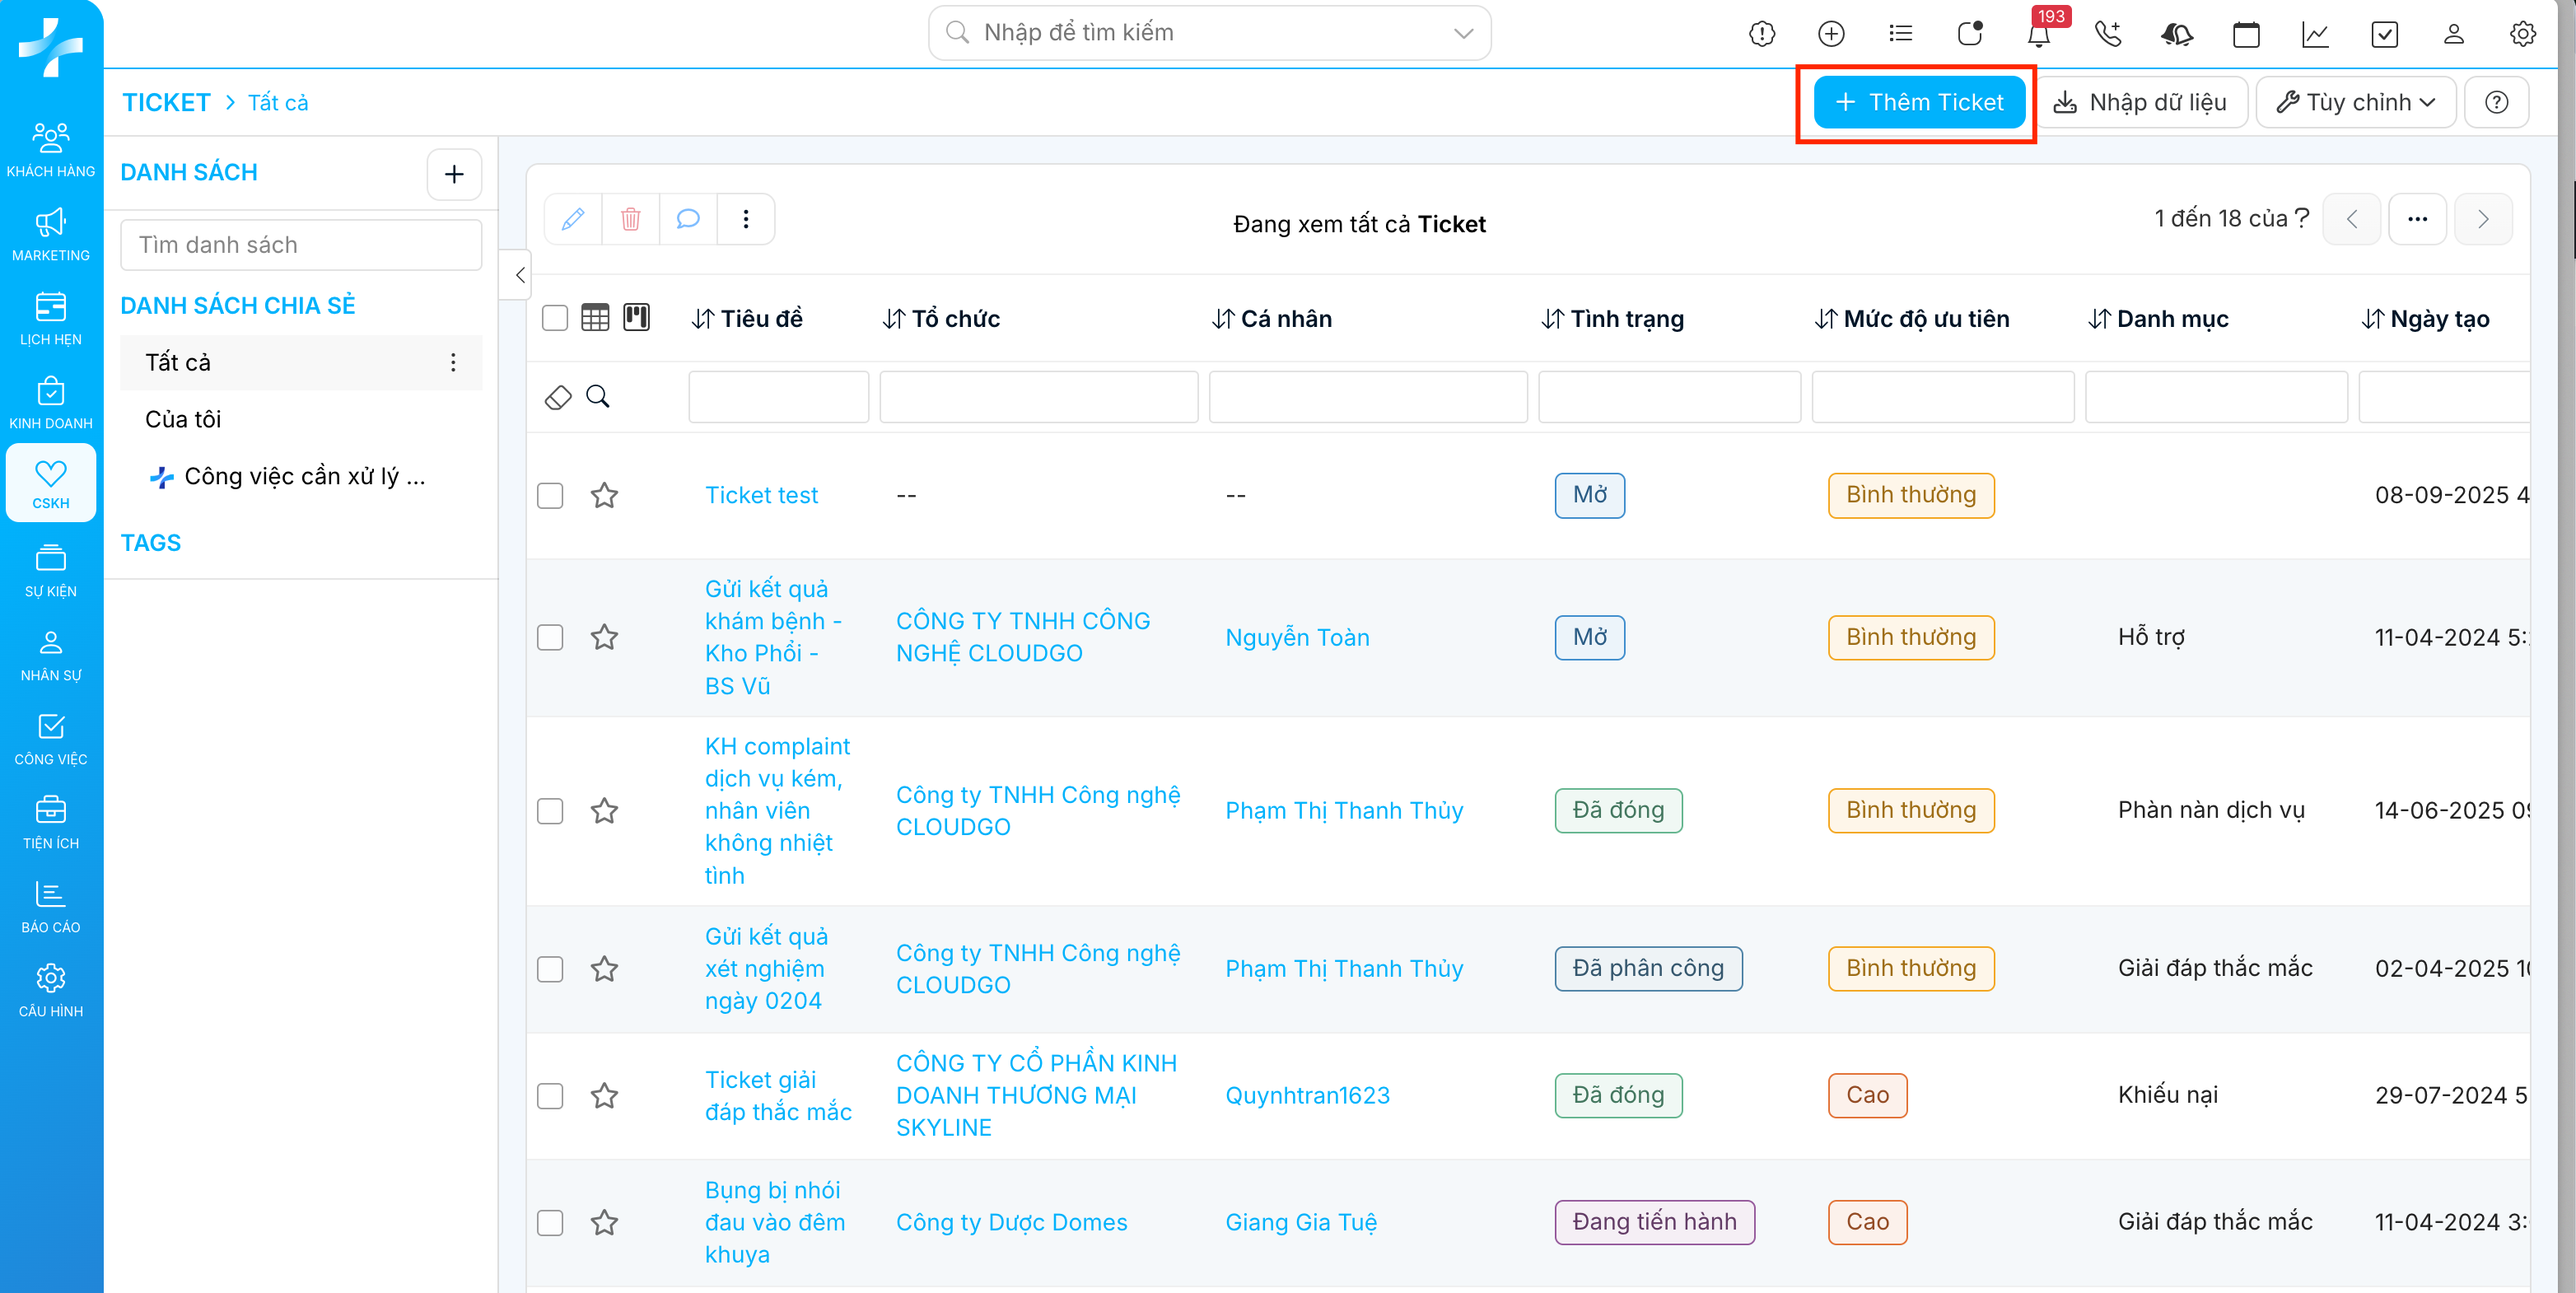Click the Tìm danh sách input field

(301, 245)
